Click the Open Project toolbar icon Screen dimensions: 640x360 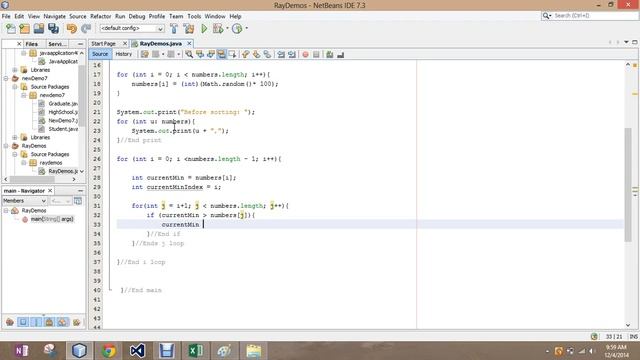point(39,29)
